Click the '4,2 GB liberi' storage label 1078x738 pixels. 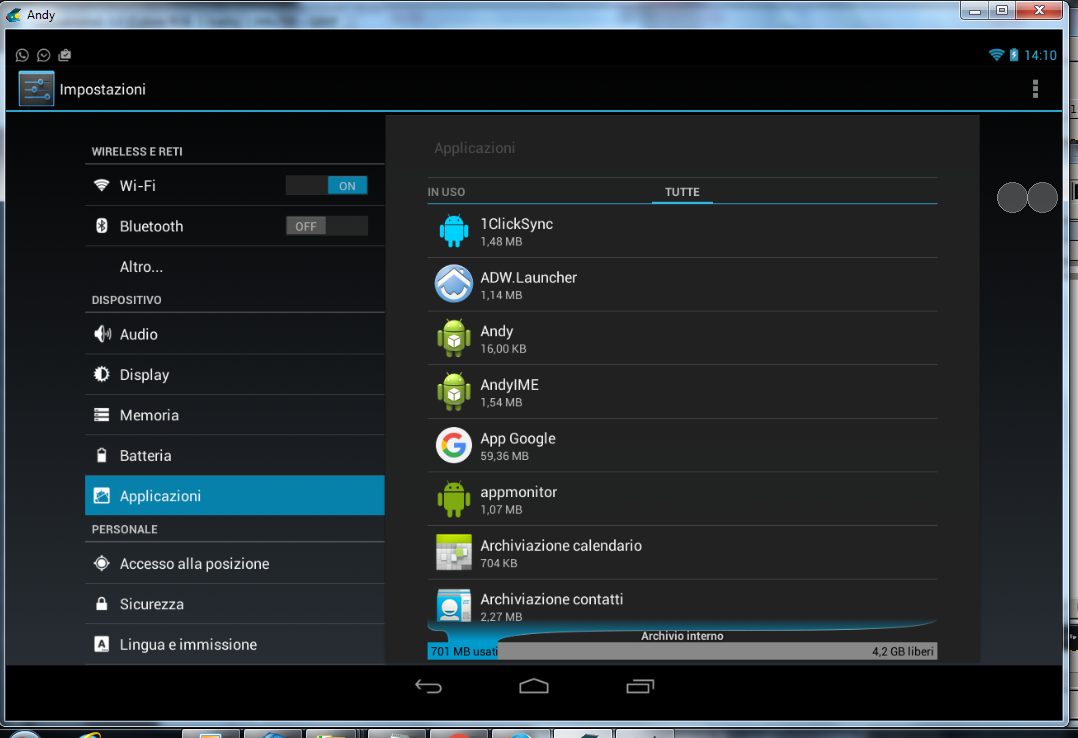pos(903,651)
